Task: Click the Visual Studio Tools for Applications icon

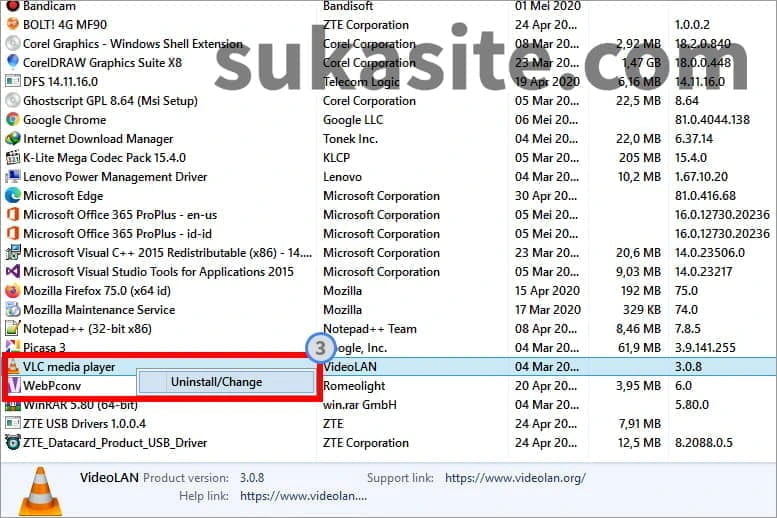Action: 12,272
